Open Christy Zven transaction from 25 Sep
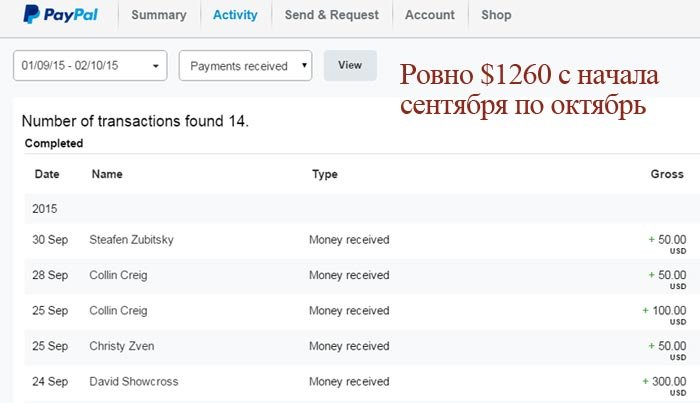 pos(362,347)
